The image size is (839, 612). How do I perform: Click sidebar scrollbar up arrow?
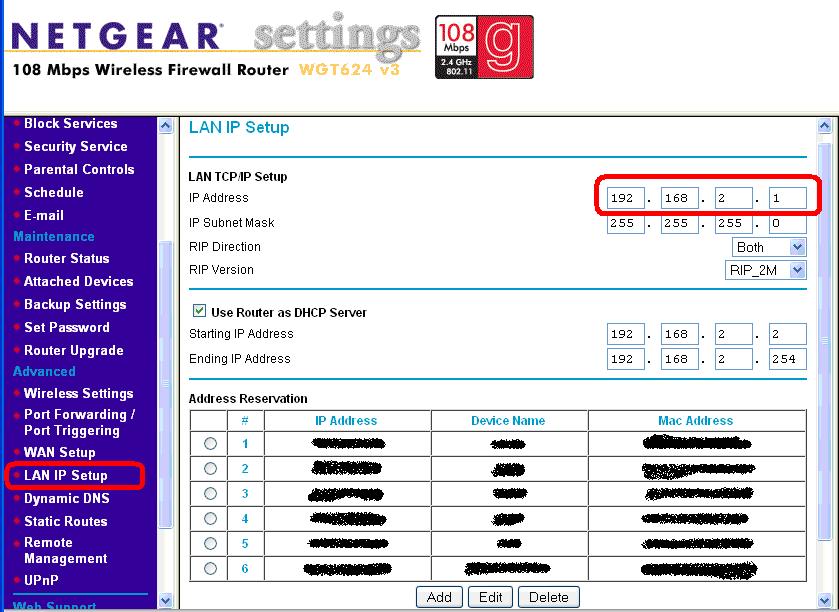[x=166, y=126]
